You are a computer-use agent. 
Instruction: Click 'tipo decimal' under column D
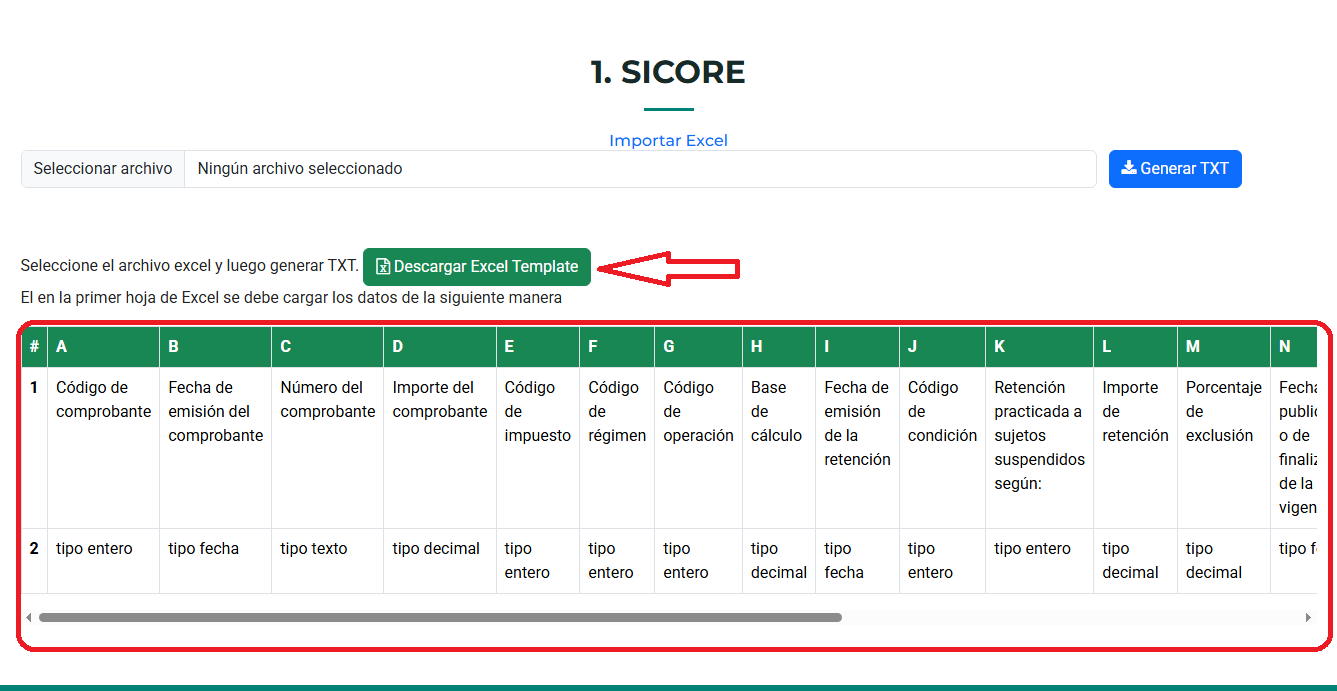point(440,561)
